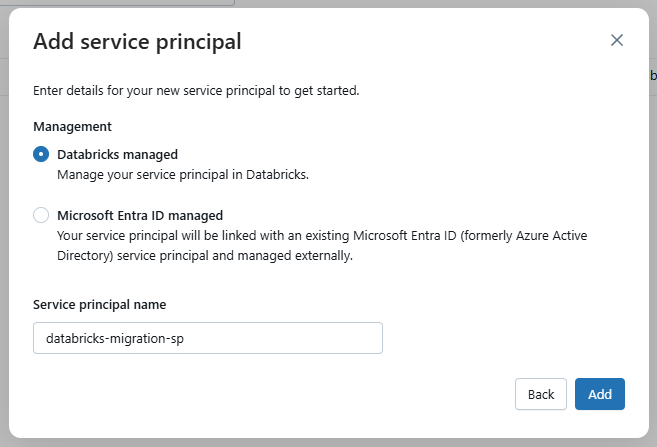Click the Service principal name field

pos(208,338)
